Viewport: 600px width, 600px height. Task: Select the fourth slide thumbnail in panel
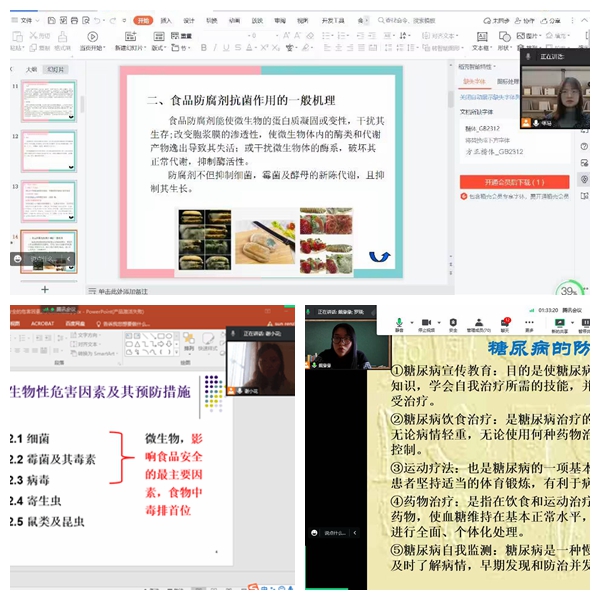[x=49, y=248]
